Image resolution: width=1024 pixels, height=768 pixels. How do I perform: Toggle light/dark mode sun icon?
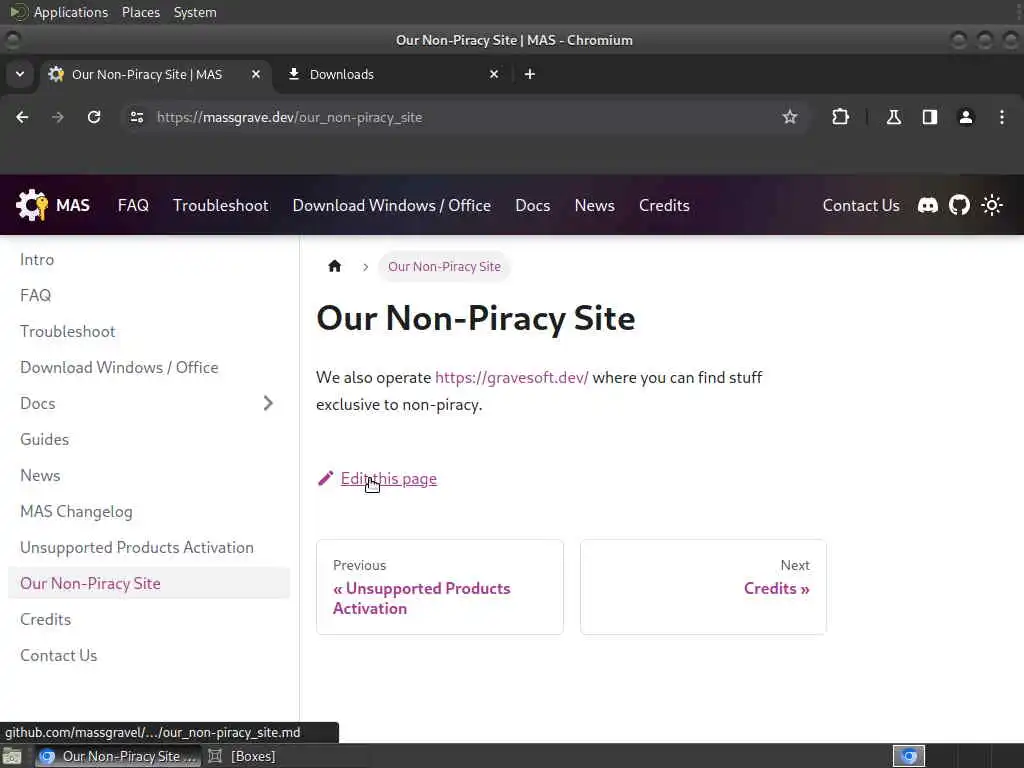point(992,206)
